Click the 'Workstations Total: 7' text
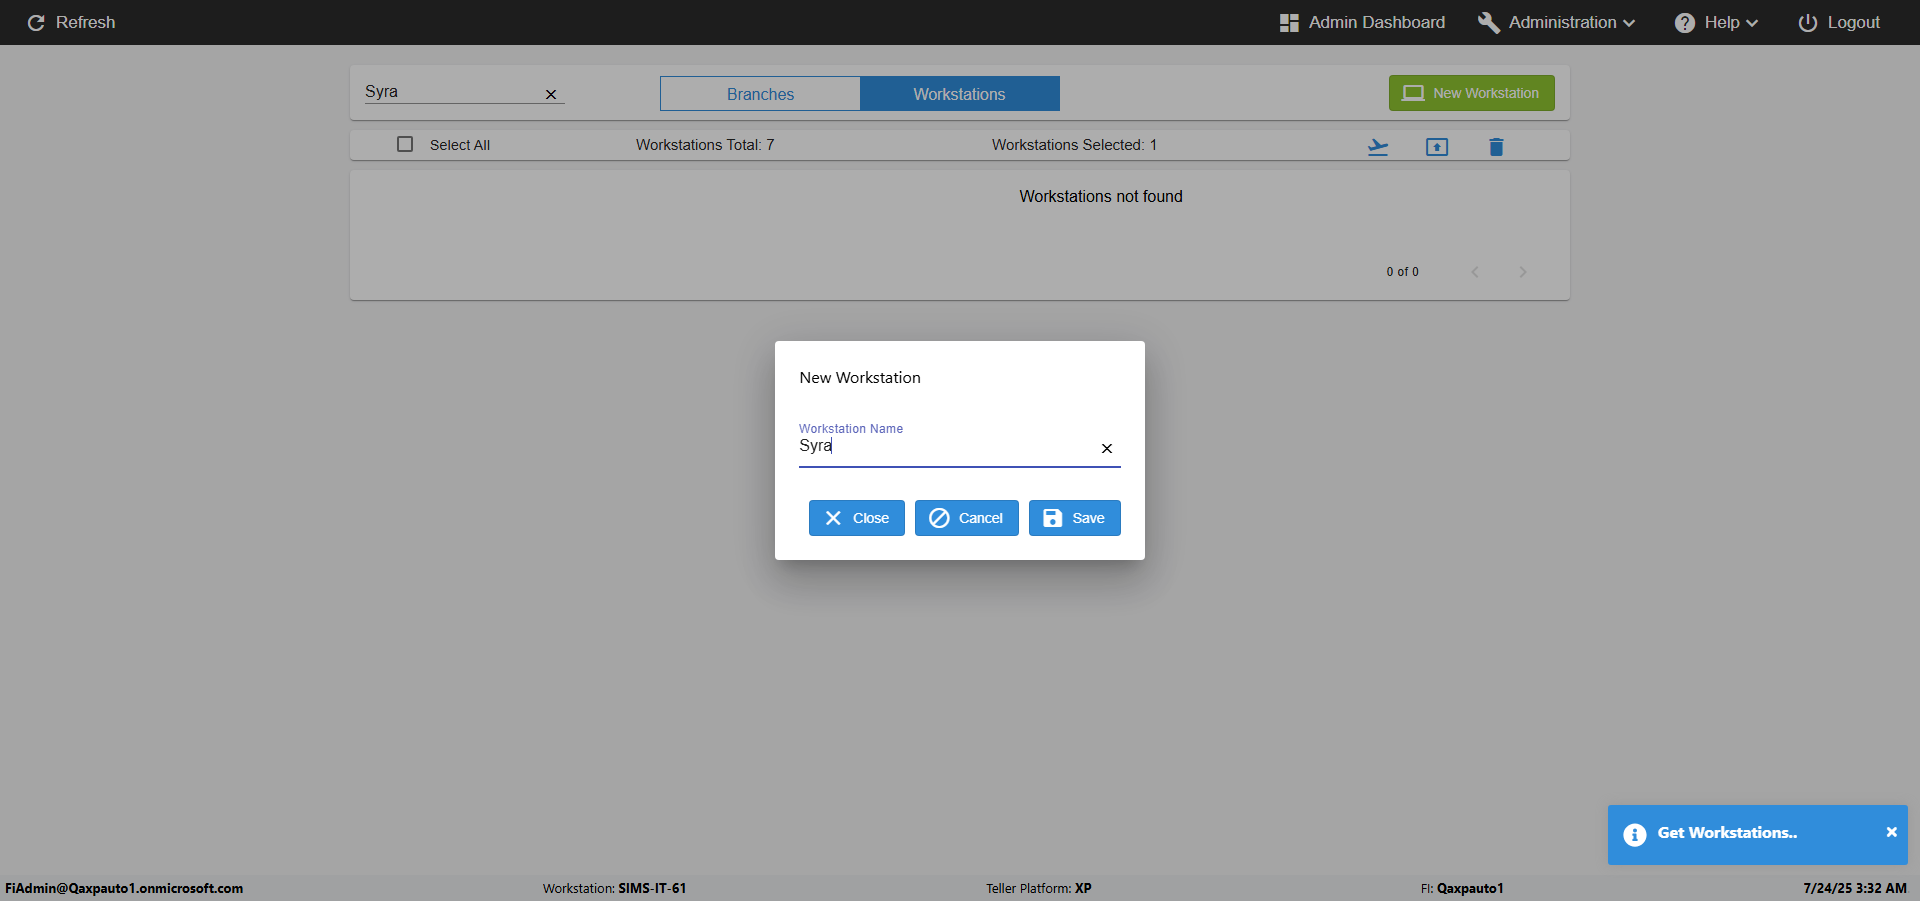The image size is (1920, 901). tap(705, 145)
